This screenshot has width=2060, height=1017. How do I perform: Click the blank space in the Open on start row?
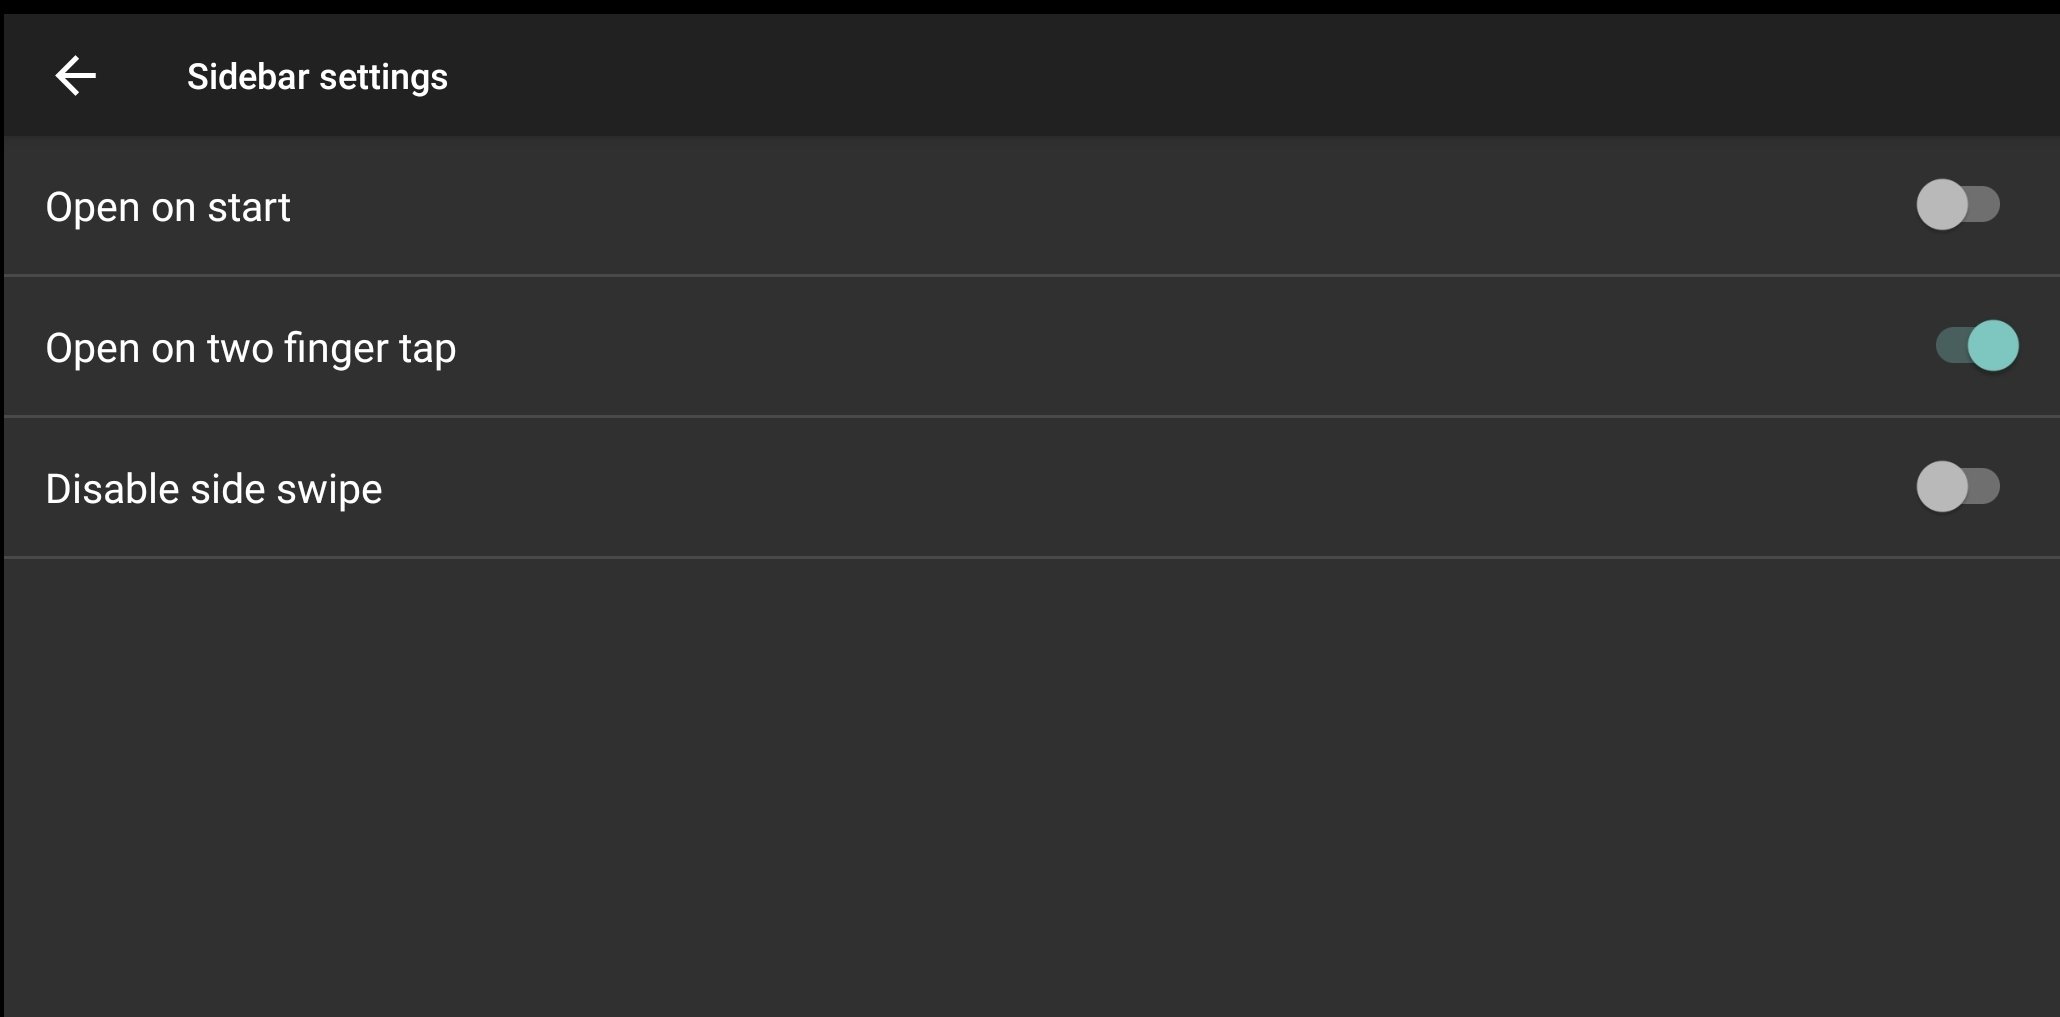click(1100, 206)
